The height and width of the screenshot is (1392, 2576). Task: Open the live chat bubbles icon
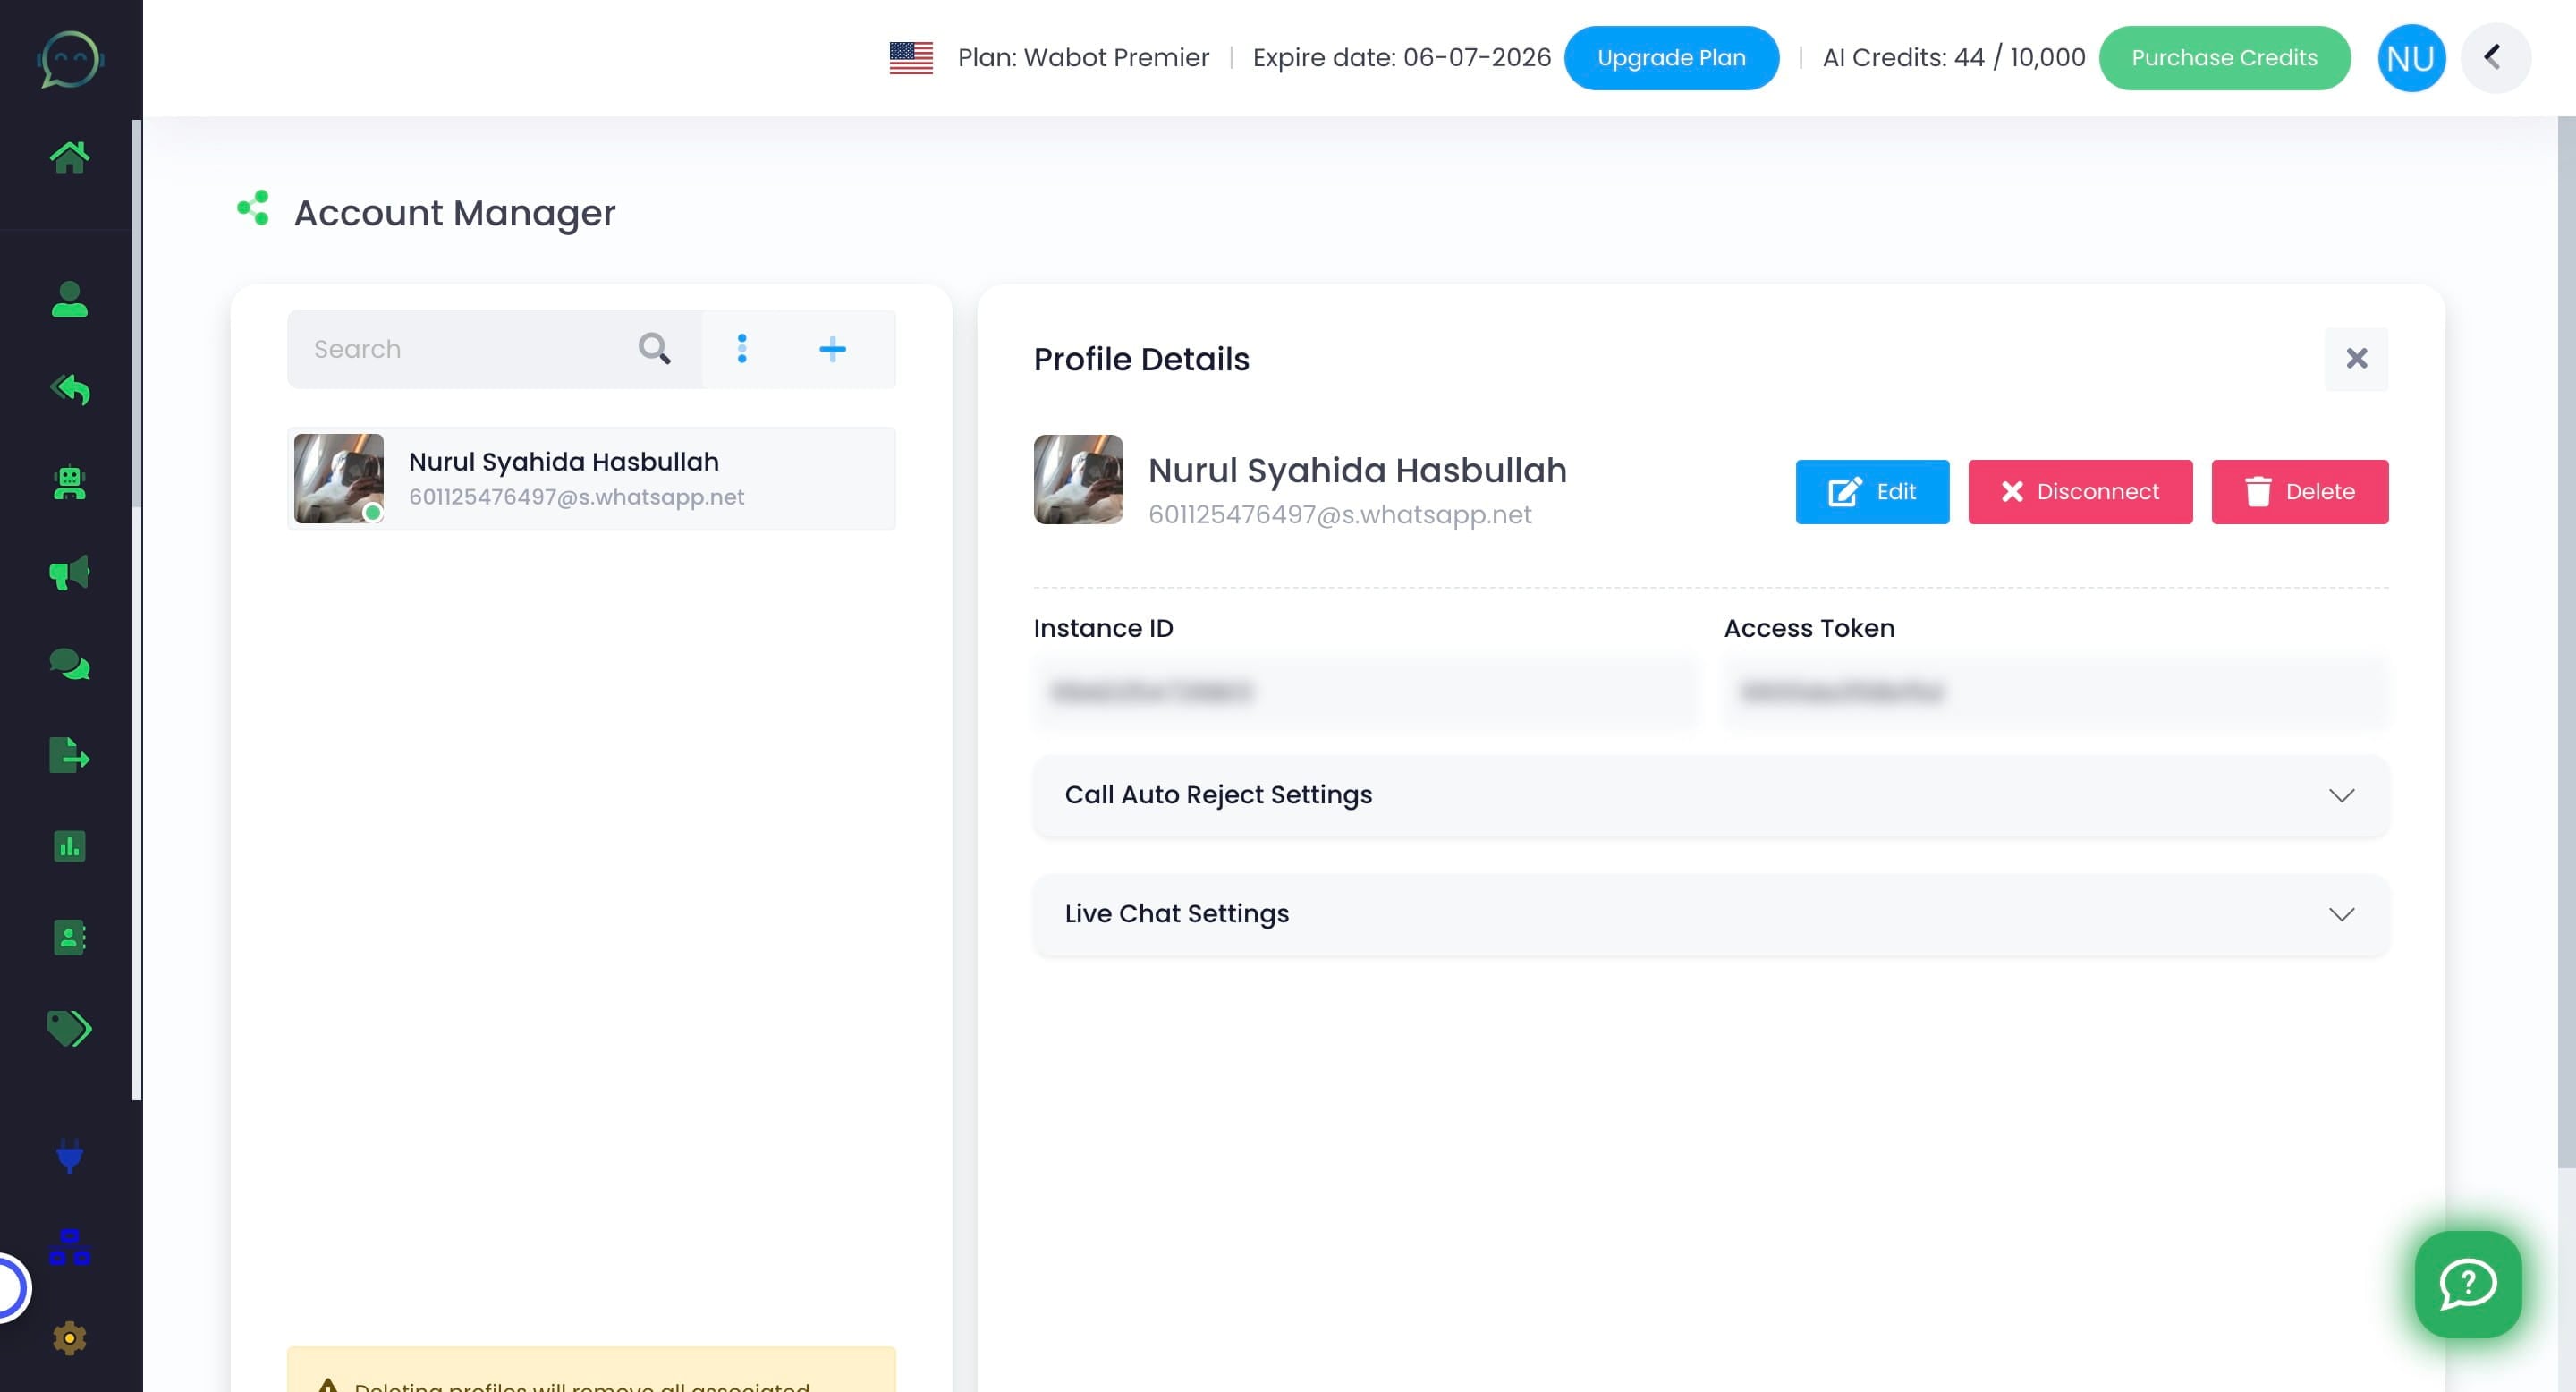[69, 664]
